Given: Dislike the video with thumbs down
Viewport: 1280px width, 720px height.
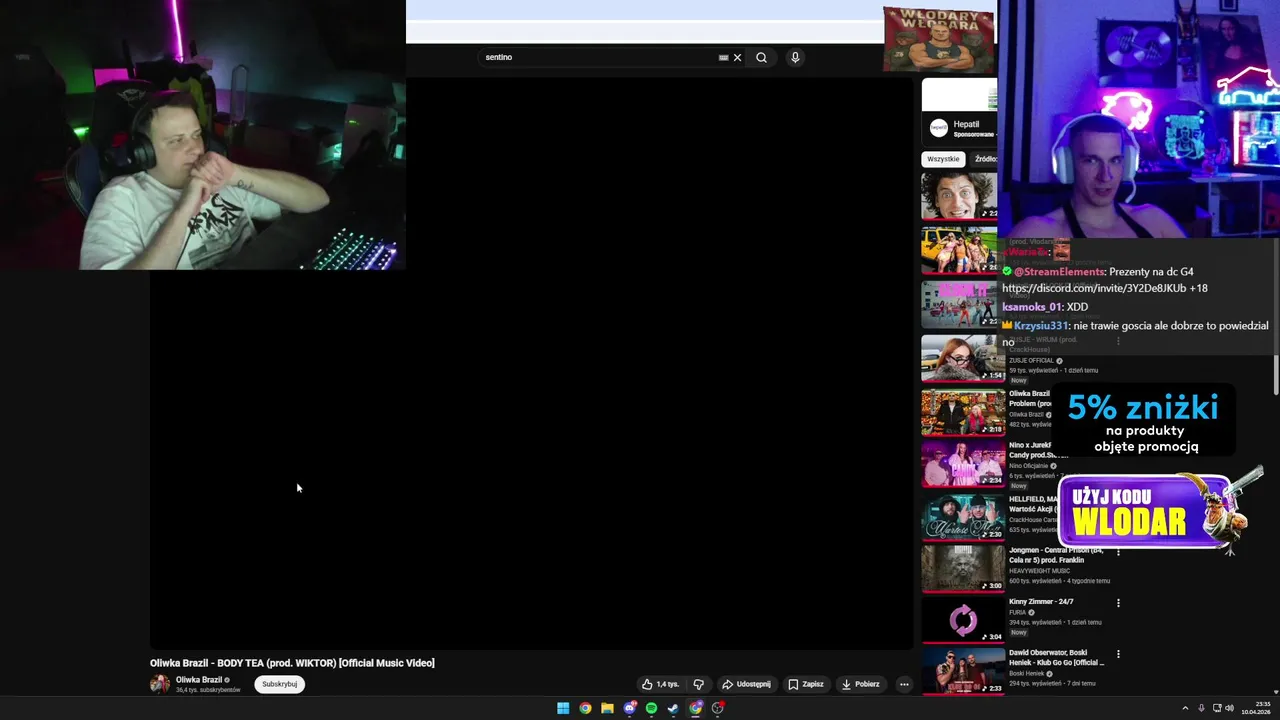Looking at the screenshot, I should (699, 684).
